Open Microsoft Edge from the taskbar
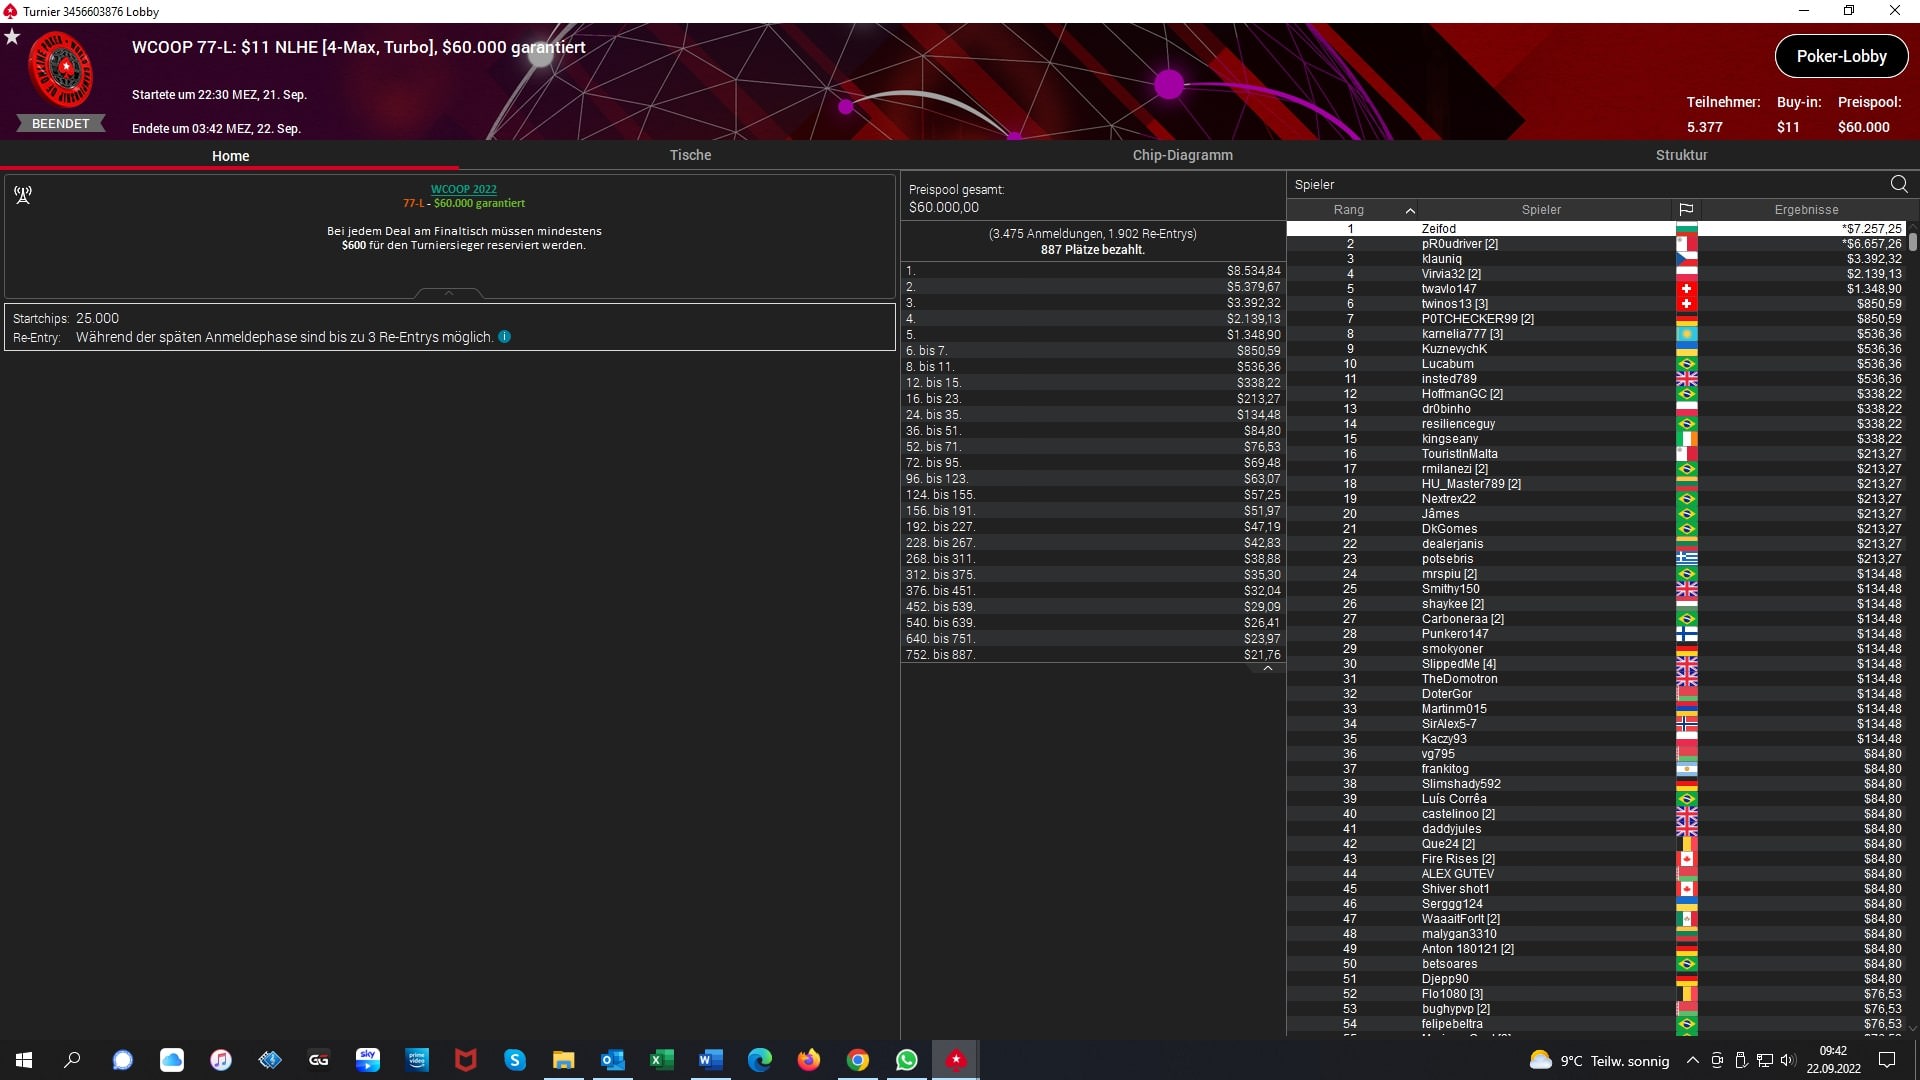Viewport: 1920px width, 1080px height. point(760,1060)
